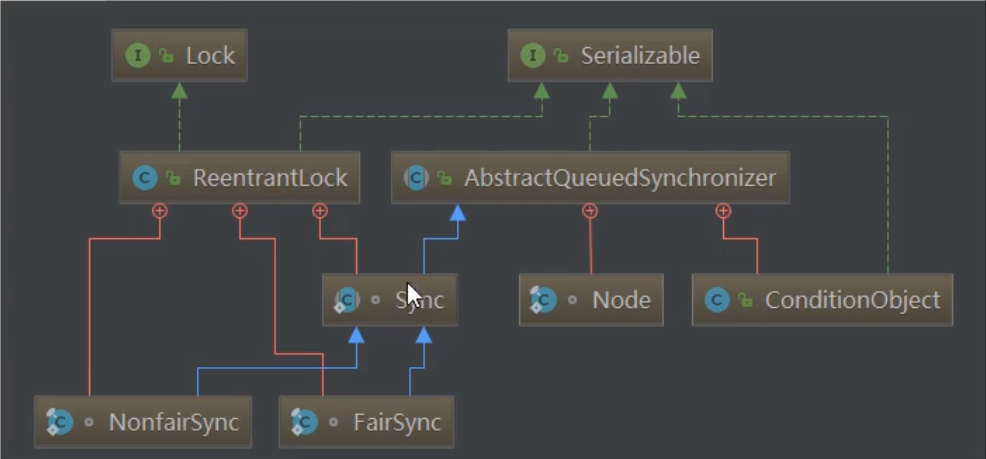Click the class icon on NonfairSync

[60, 422]
